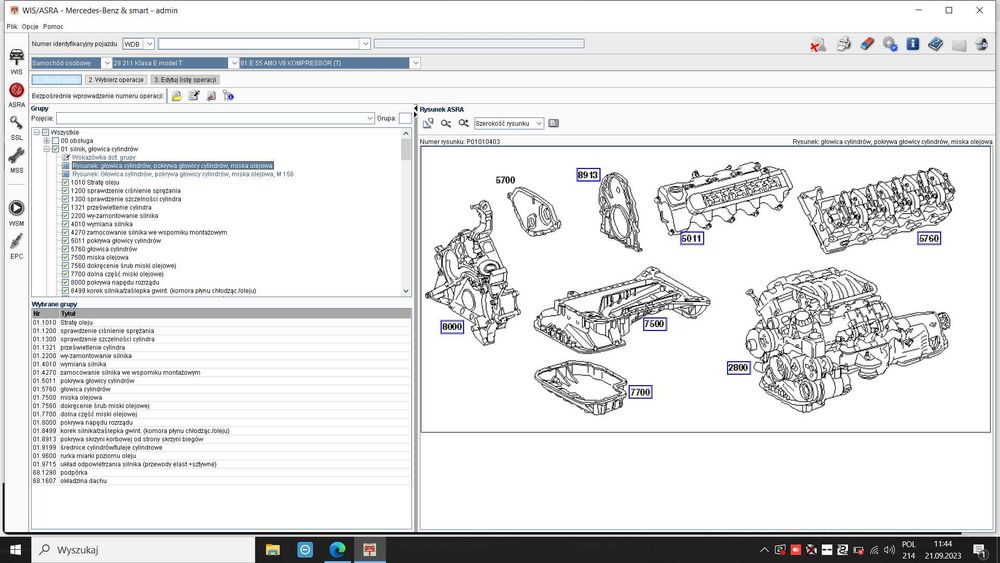Switch to the 2. Wybierz operacje tab

pyautogui.click(x=116, y=80)
